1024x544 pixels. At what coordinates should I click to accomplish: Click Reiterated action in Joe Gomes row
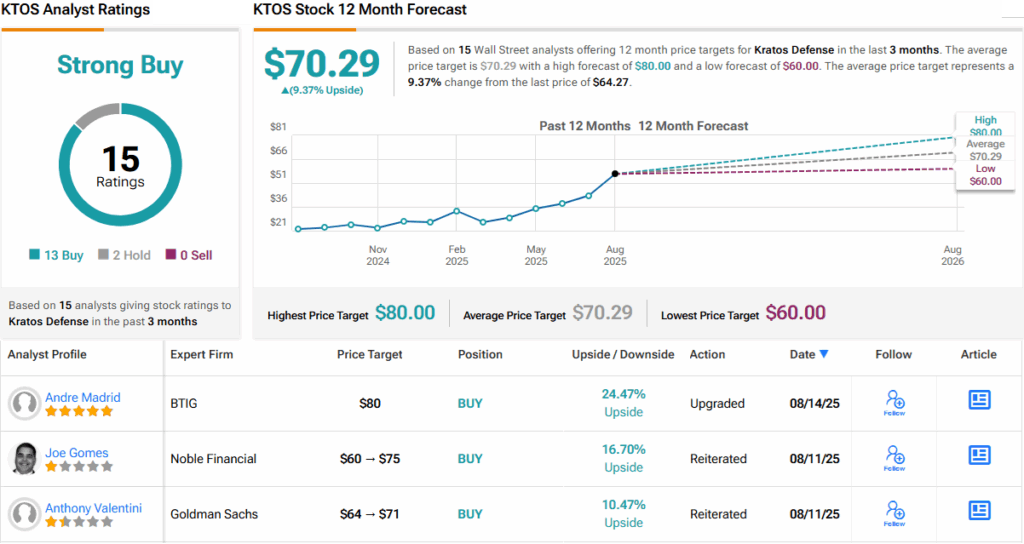point(718,458)
